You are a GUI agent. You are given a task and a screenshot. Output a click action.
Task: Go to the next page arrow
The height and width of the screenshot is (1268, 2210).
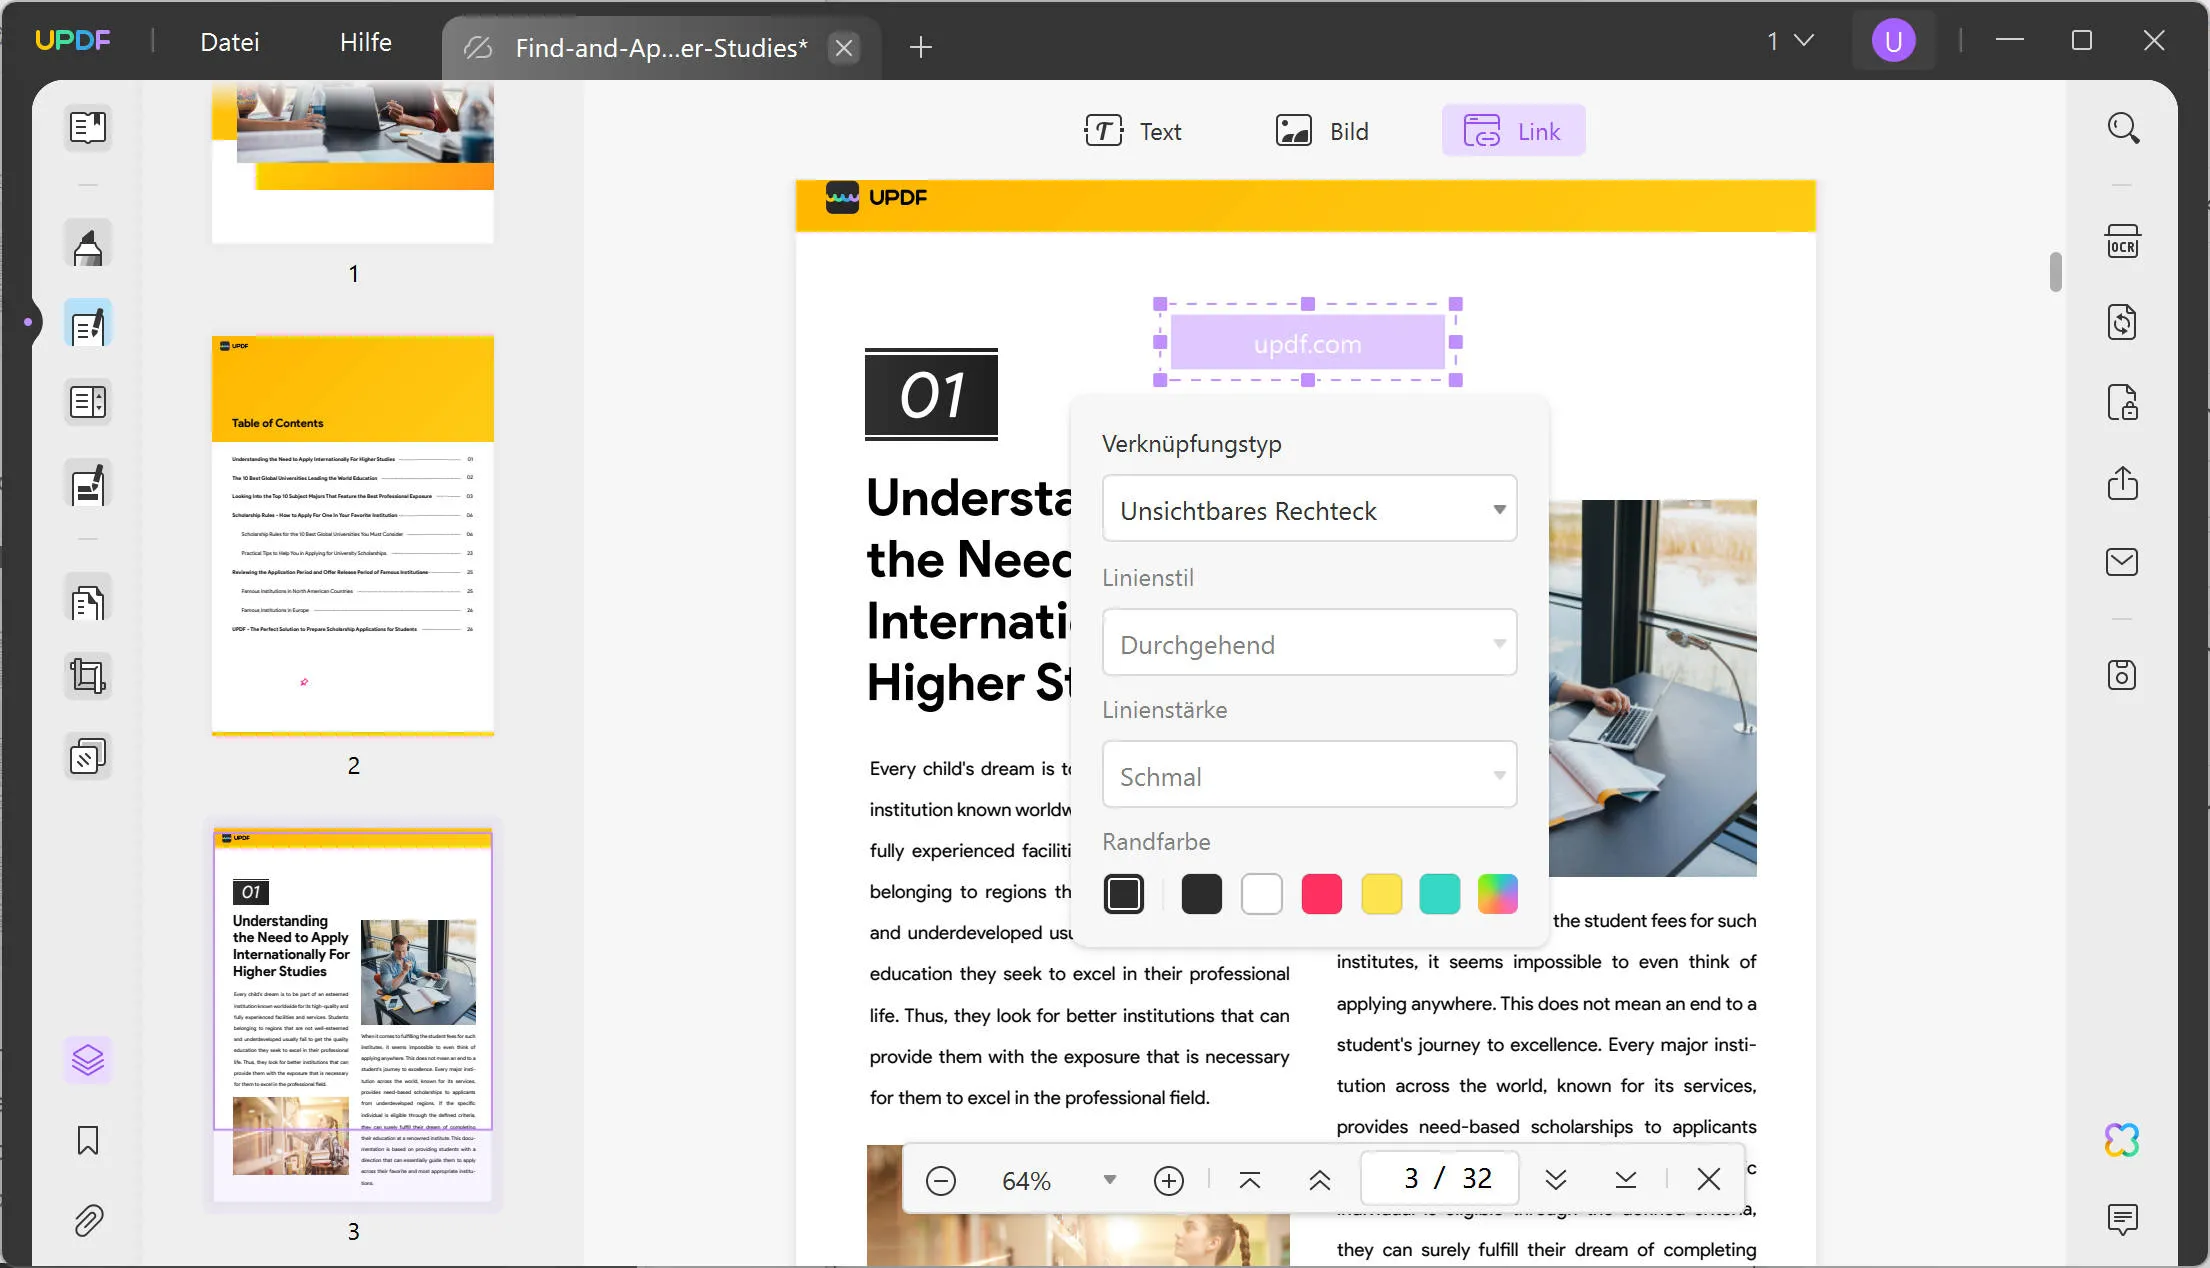click(1555, 1180)
